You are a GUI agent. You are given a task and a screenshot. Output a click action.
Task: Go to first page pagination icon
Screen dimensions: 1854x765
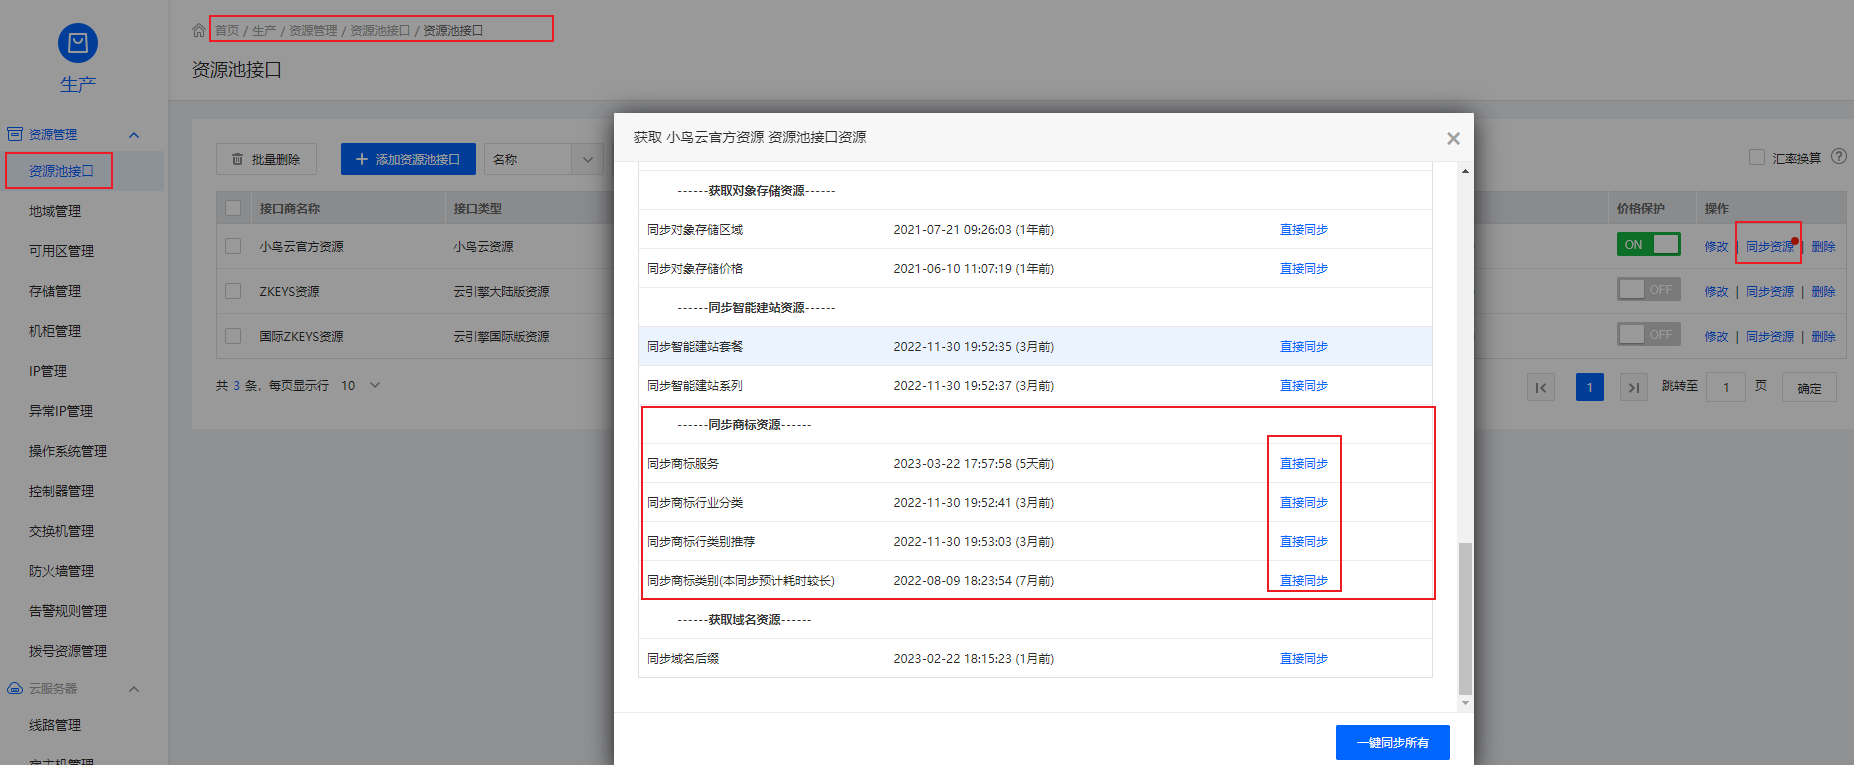click(x=1541, y=387)
